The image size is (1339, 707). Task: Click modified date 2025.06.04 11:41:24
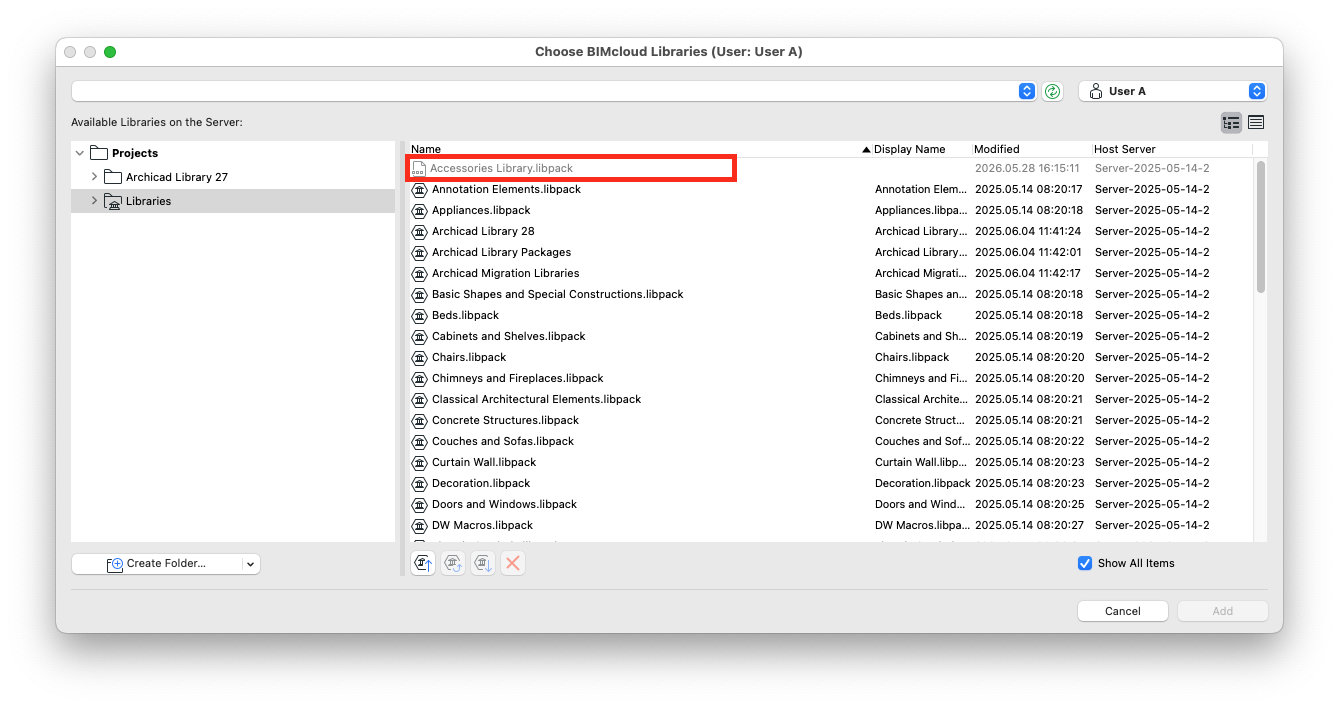tap(1028, 232)
